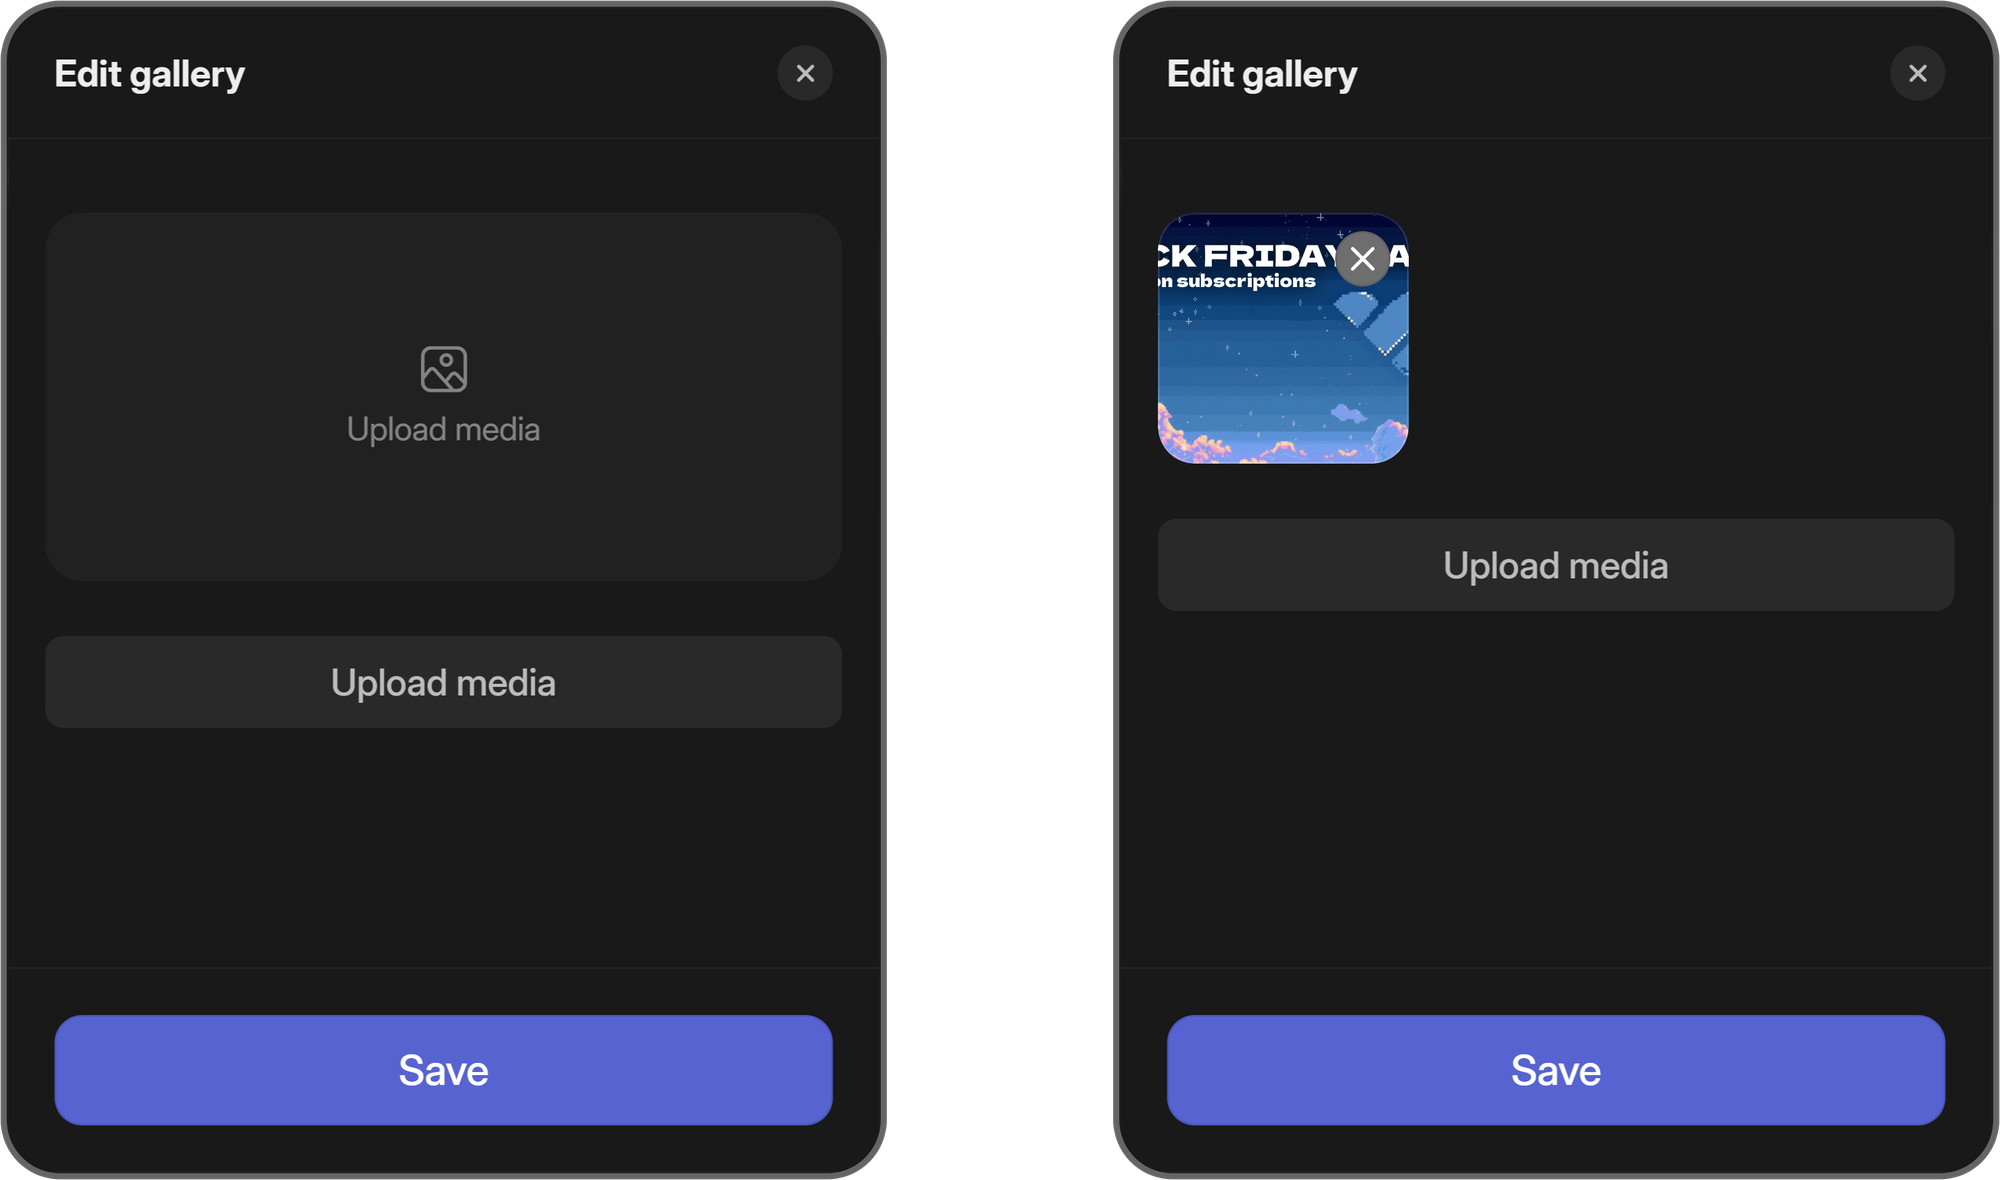Viewport: 2000px width, 1180px height.
Task: Click the image remove button on thumbnail
Action: pyautogui.click(x=1361, y=260)
